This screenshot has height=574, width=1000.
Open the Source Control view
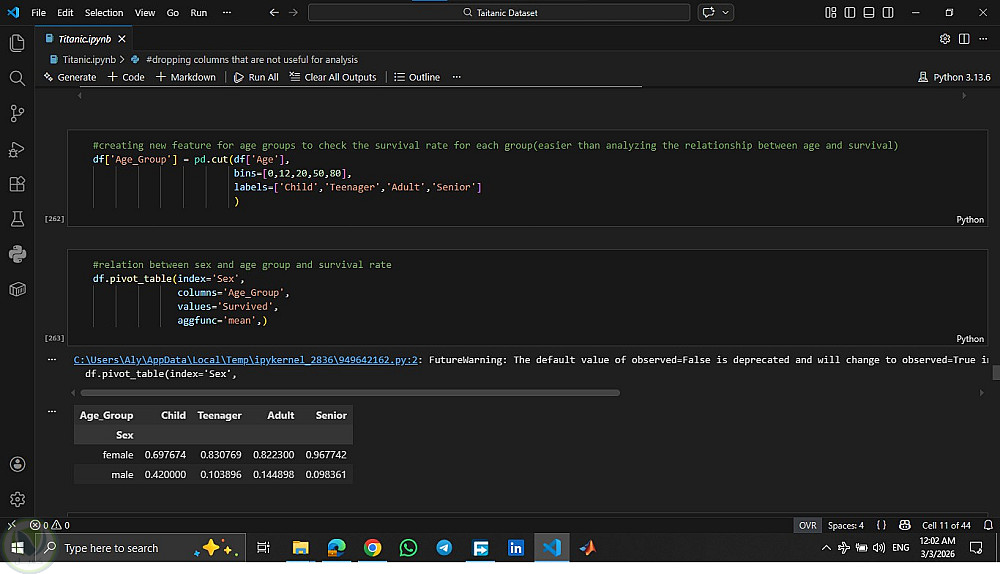pyautogui.click(x=16, y=113)
